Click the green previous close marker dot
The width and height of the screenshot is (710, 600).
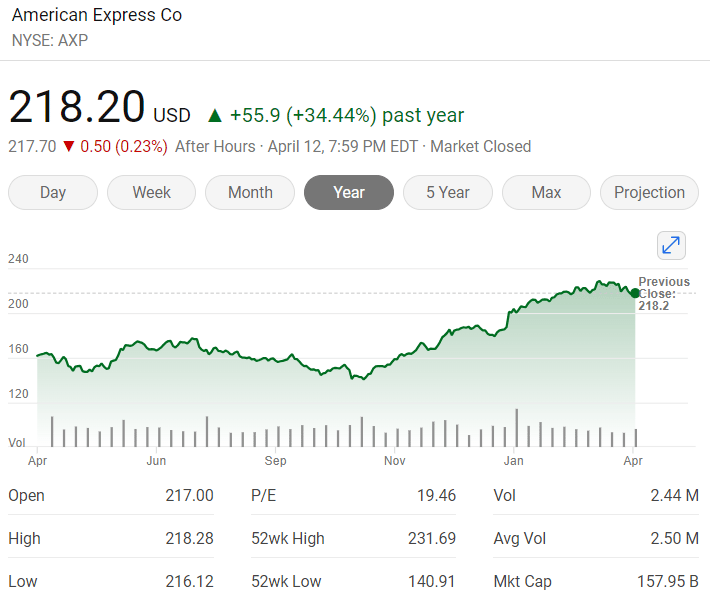[635, 293]
